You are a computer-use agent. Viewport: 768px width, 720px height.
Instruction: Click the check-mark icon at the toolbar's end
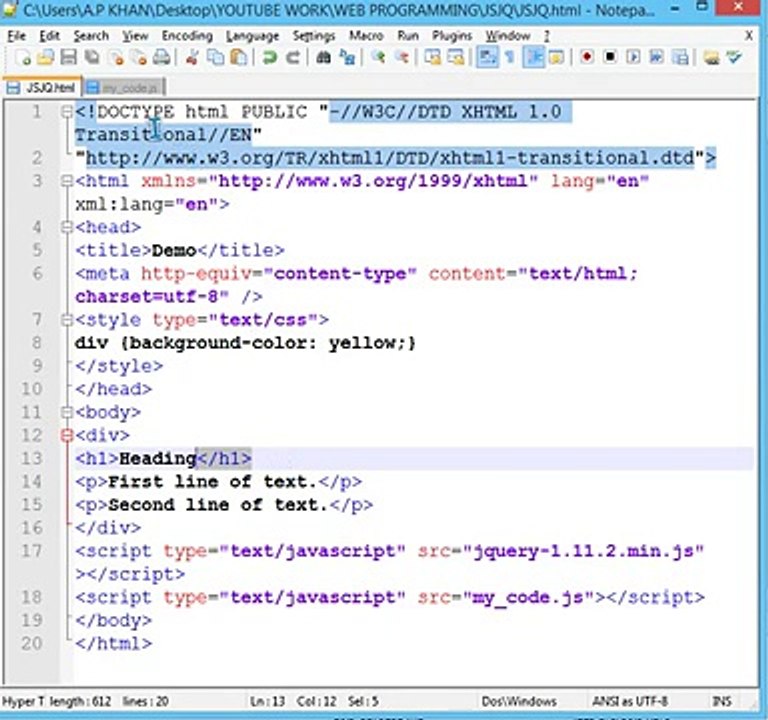(x=734, y=57)
